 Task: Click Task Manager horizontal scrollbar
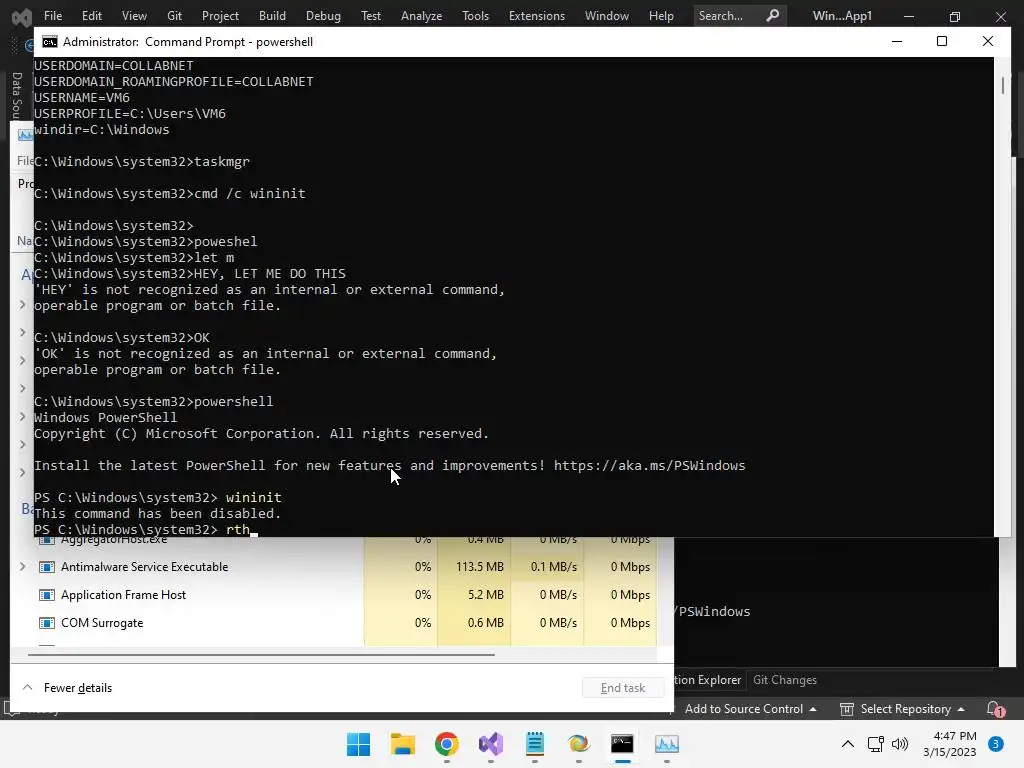(x=261, y=654)
